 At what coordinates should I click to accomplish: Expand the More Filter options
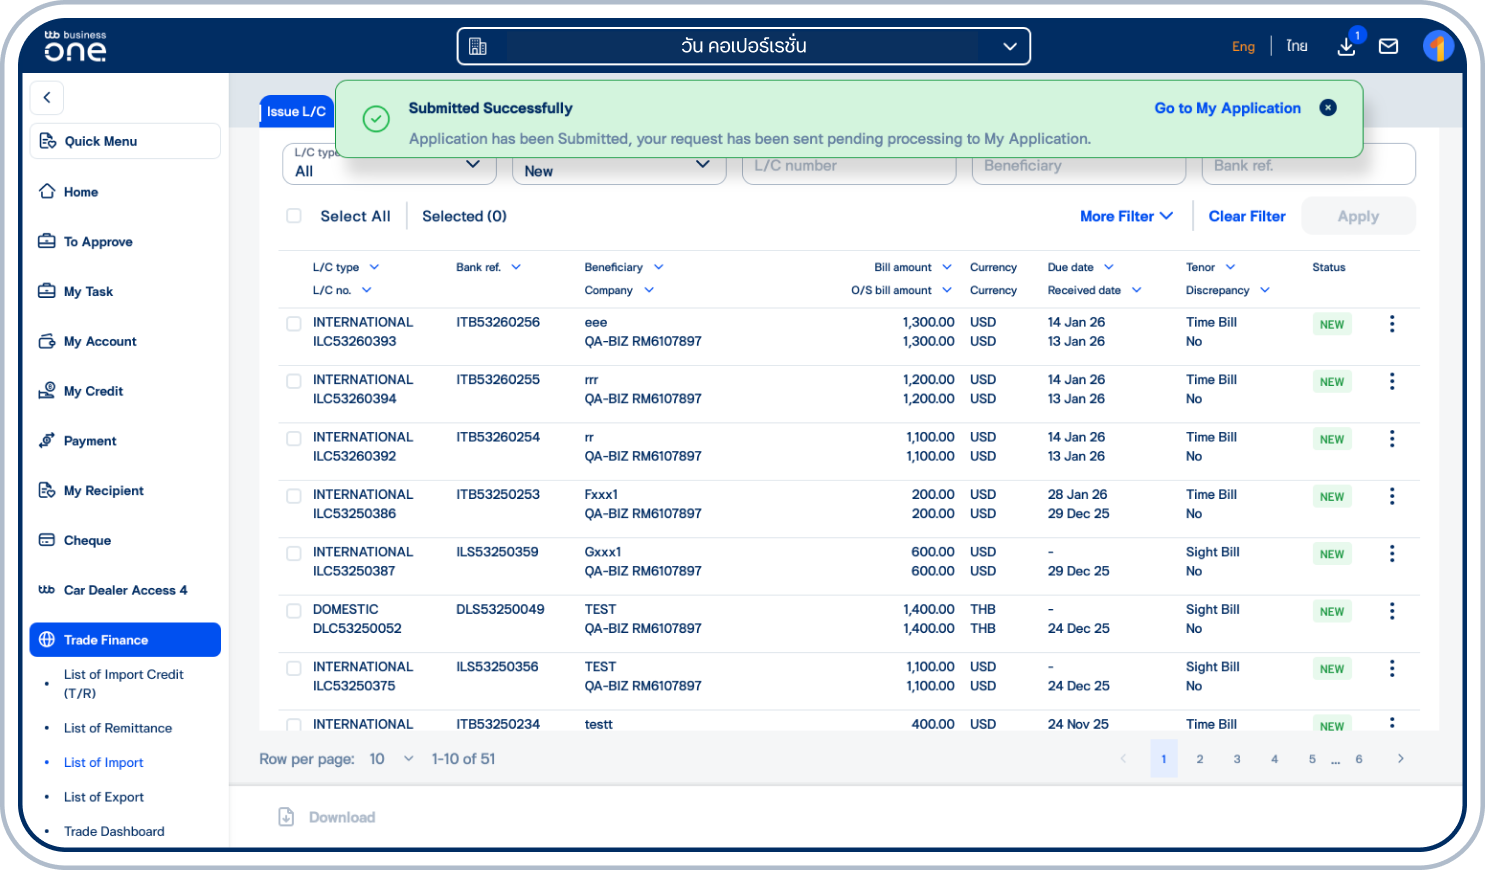pyautogui.click(x=1126, y=216)
